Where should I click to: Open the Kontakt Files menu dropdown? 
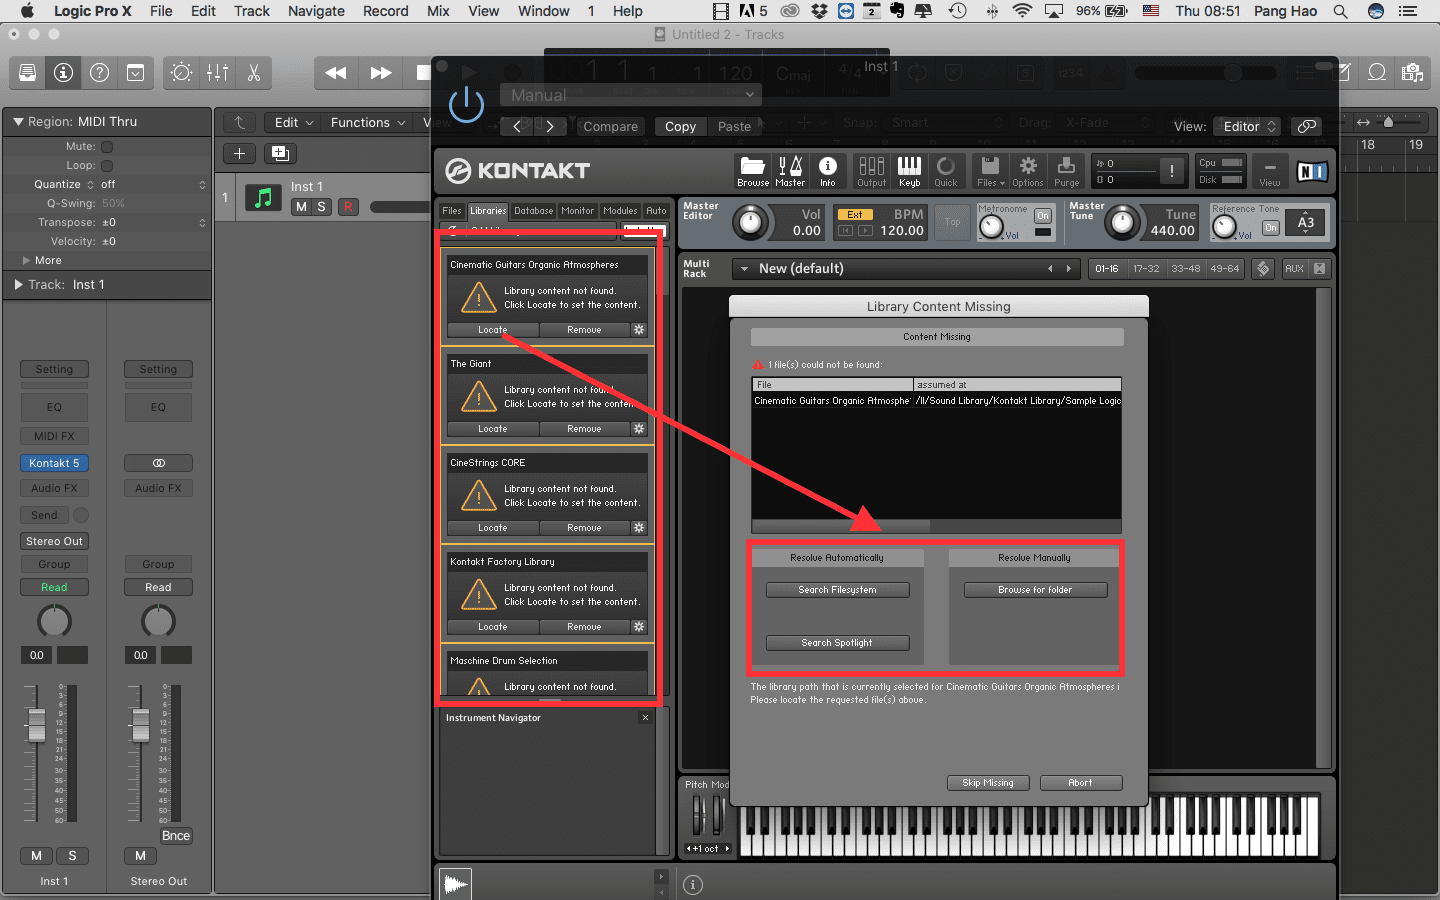coord(990,171)
